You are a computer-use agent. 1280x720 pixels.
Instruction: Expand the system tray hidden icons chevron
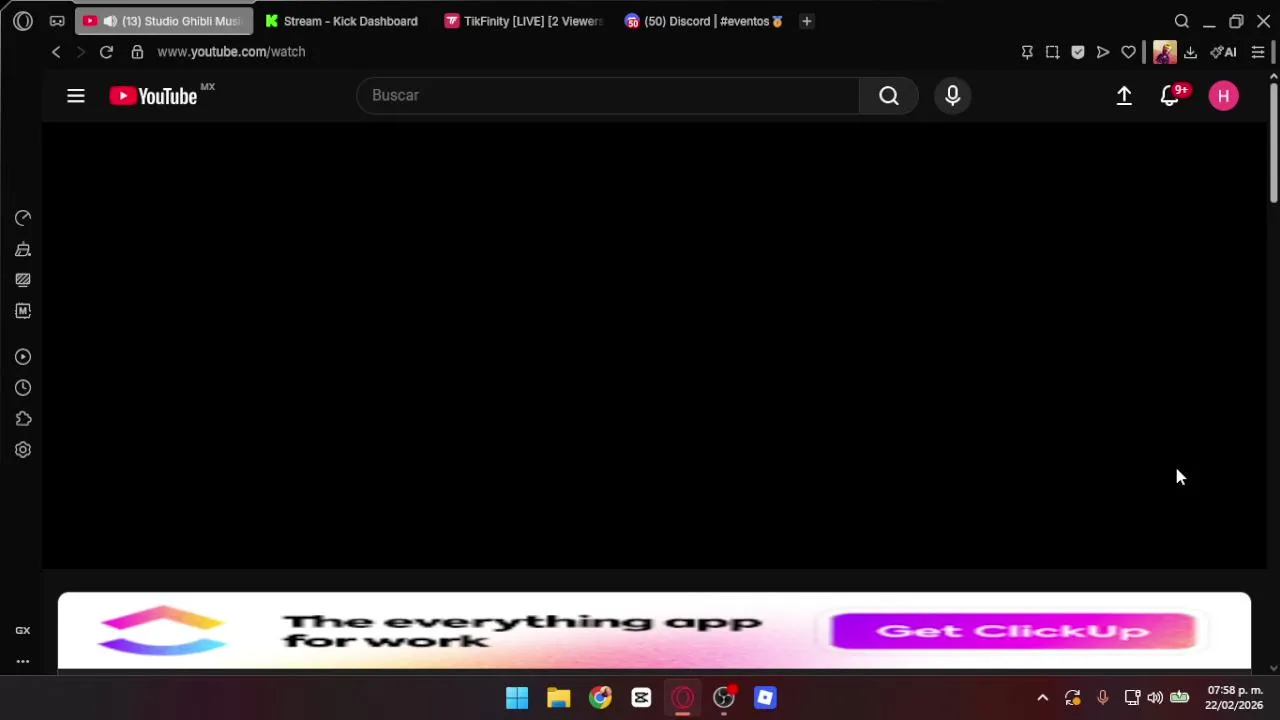(1042, 698)
